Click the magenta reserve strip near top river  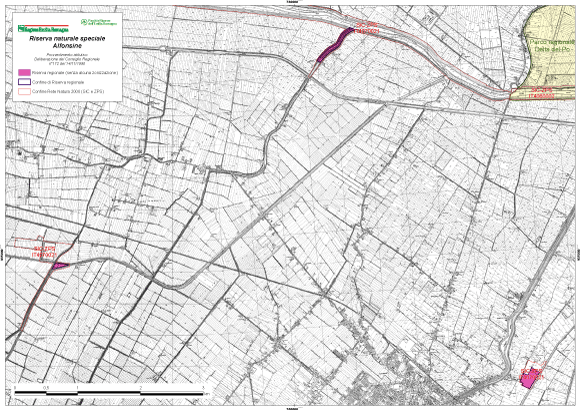tap(335, 45)
